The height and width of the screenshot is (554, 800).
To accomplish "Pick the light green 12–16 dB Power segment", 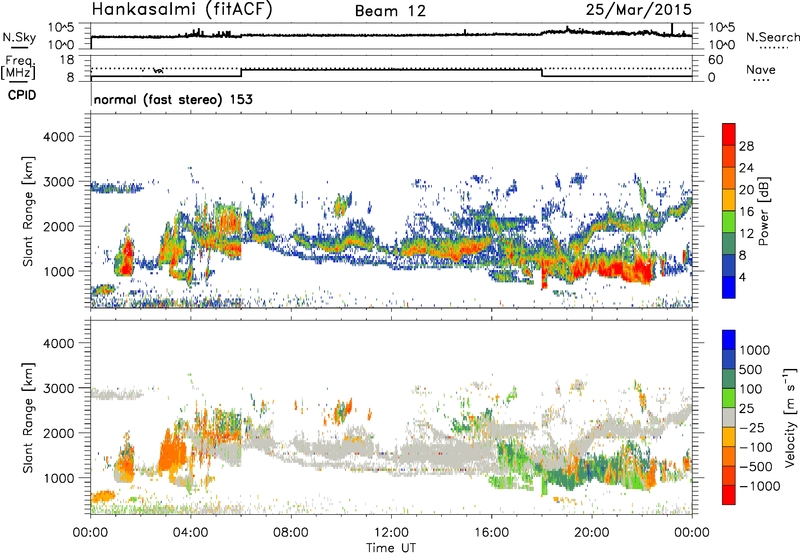I will (x=729, y=222).
